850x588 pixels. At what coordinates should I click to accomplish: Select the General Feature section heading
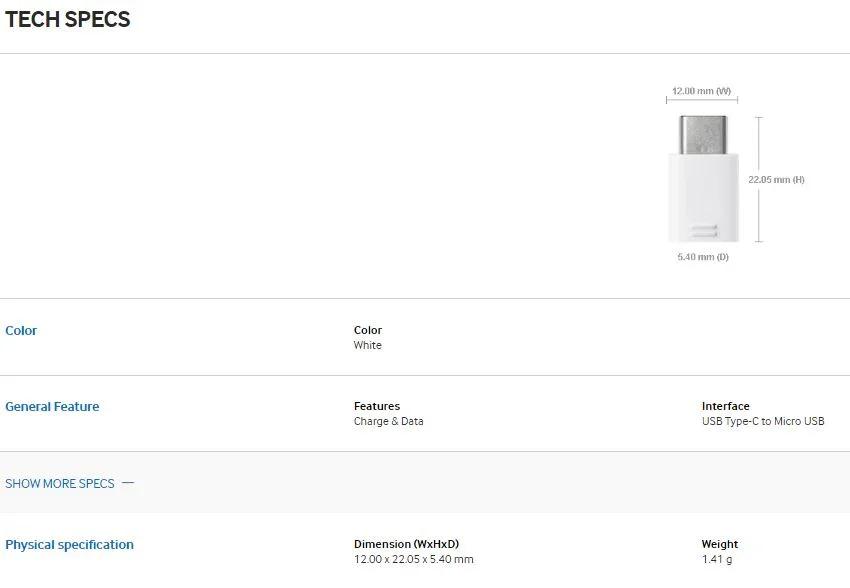52,407
